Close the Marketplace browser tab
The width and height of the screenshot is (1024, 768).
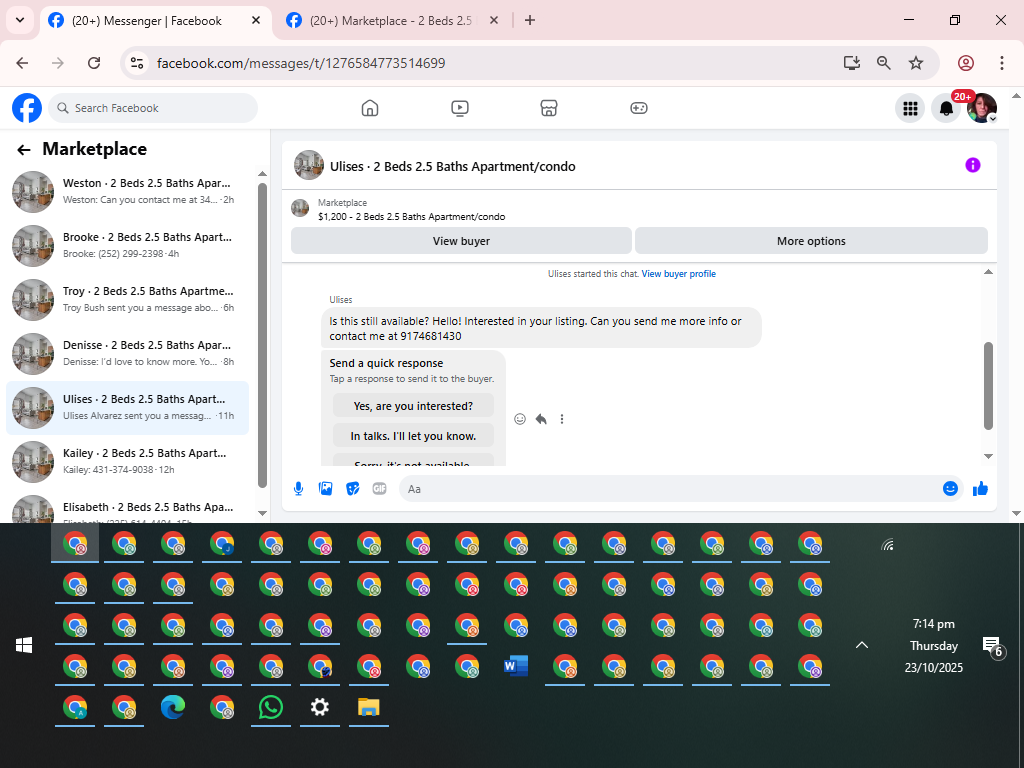click(x=494, y=20)
